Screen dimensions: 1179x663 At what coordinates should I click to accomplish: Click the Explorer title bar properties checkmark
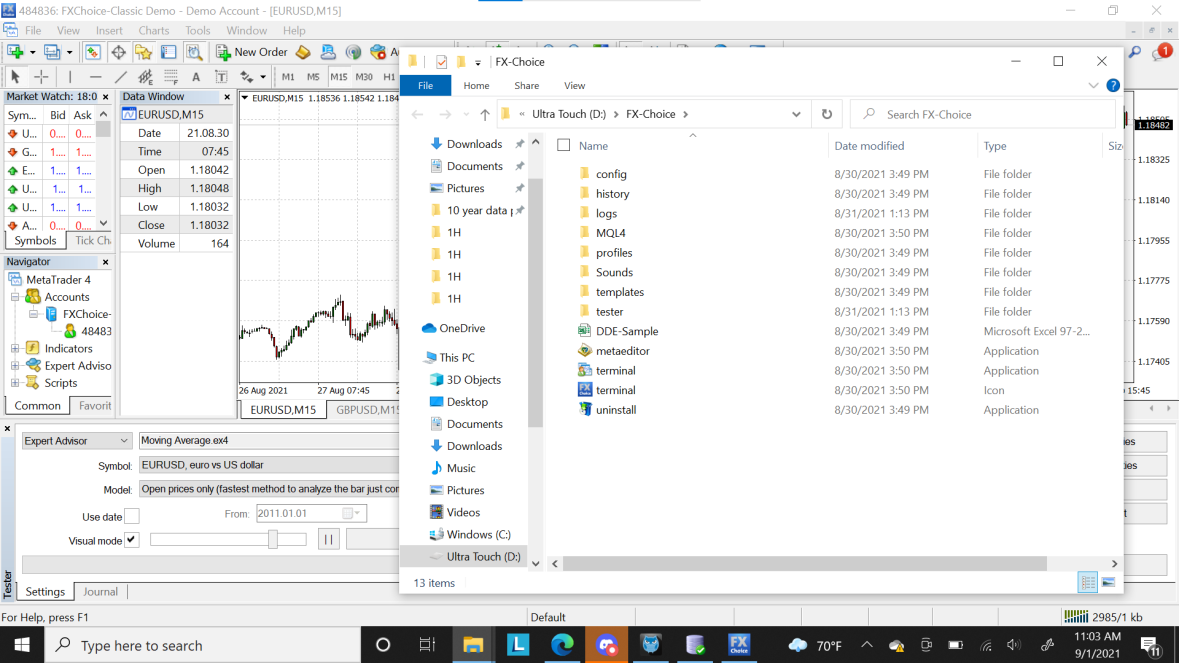[x=441, y=62]
